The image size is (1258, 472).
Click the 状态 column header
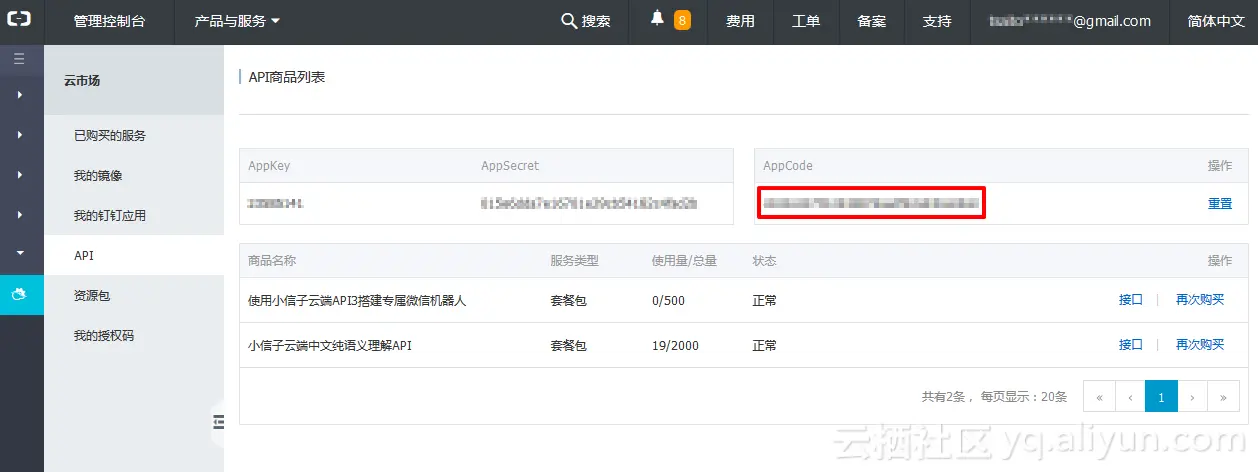(x=765, y=260)
